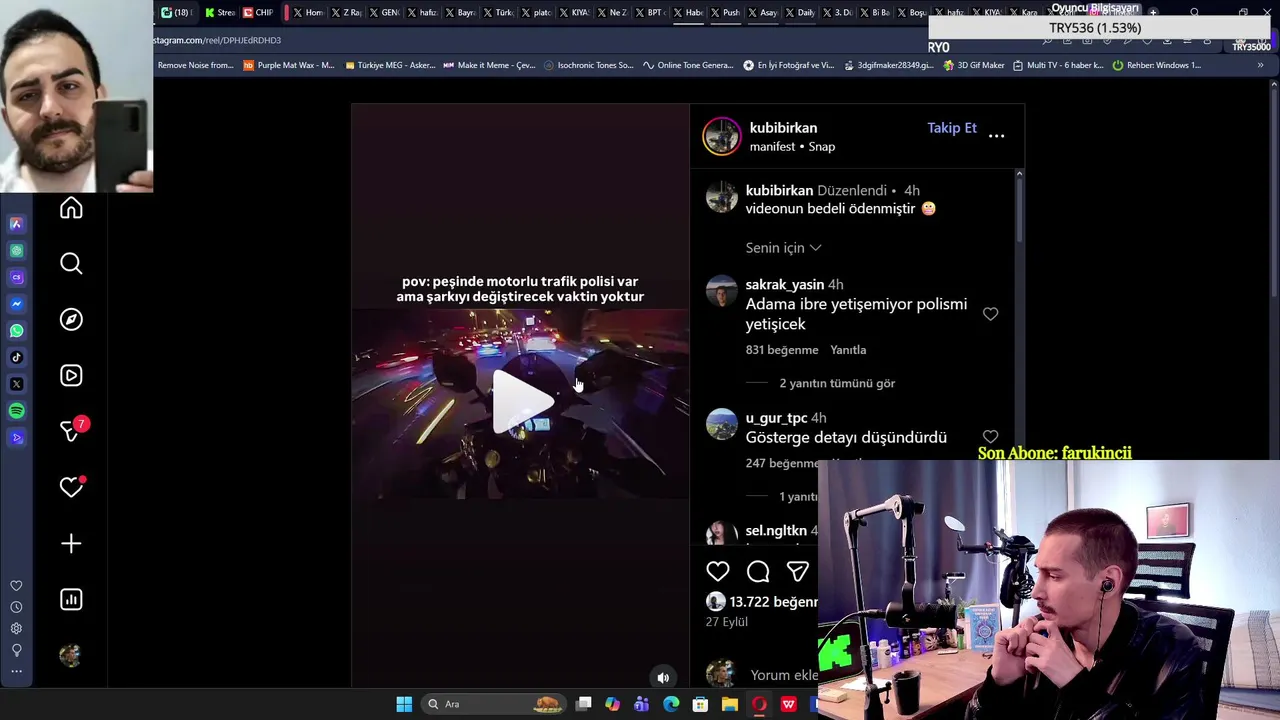
Task: Show more bookmarks bar chevron
Action: pyautogui.click(x=1260, y=65)
